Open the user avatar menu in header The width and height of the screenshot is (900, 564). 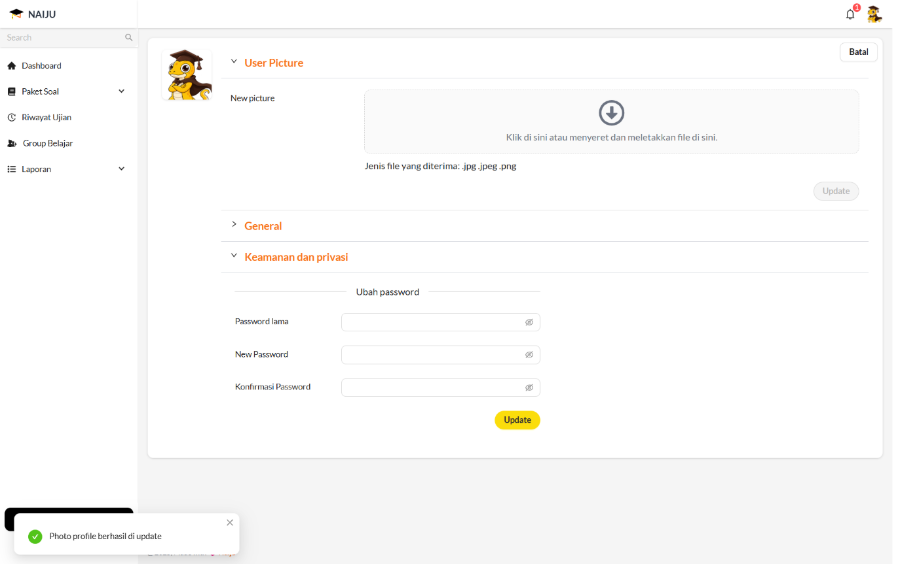874,14
